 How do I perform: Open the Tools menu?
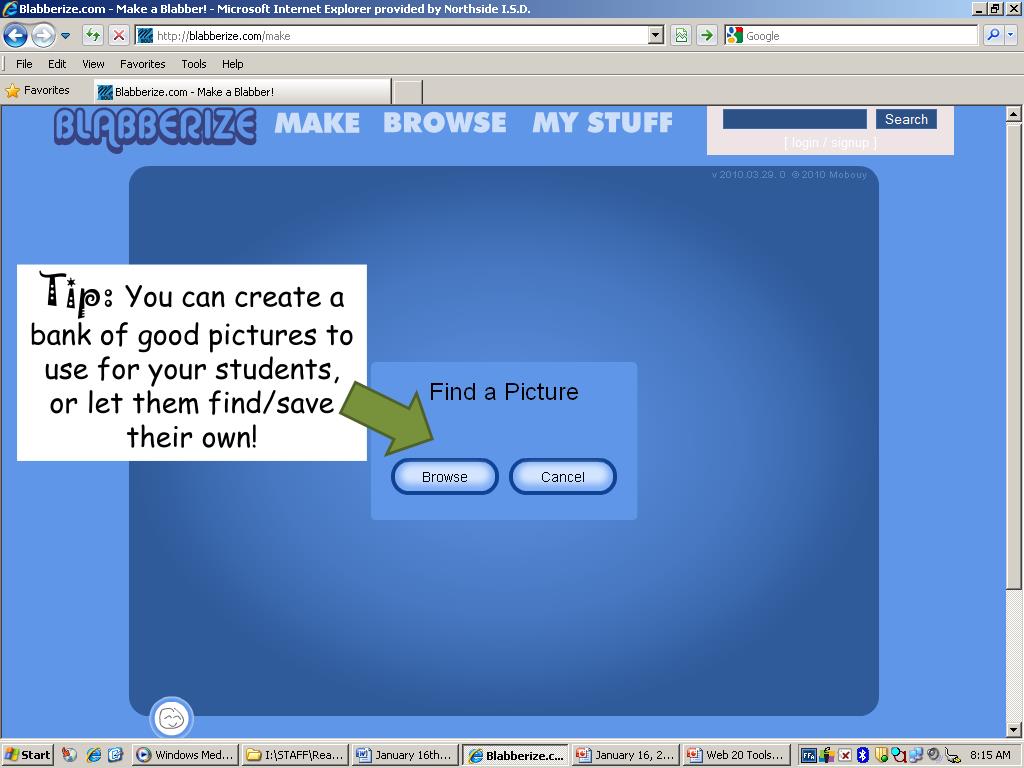coord(194,64)
